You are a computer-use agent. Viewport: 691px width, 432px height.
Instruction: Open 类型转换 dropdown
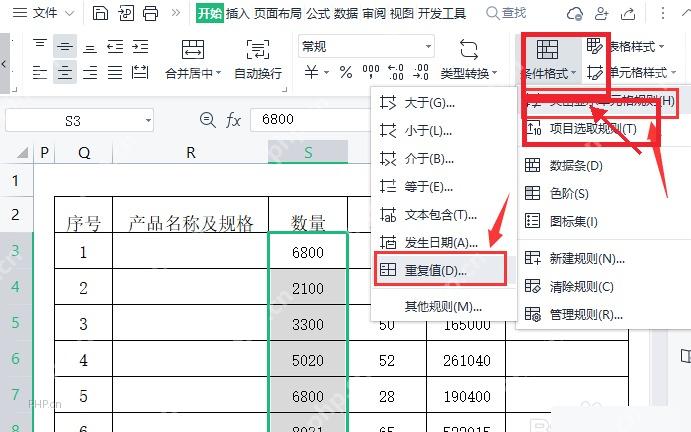coord(469,73)
